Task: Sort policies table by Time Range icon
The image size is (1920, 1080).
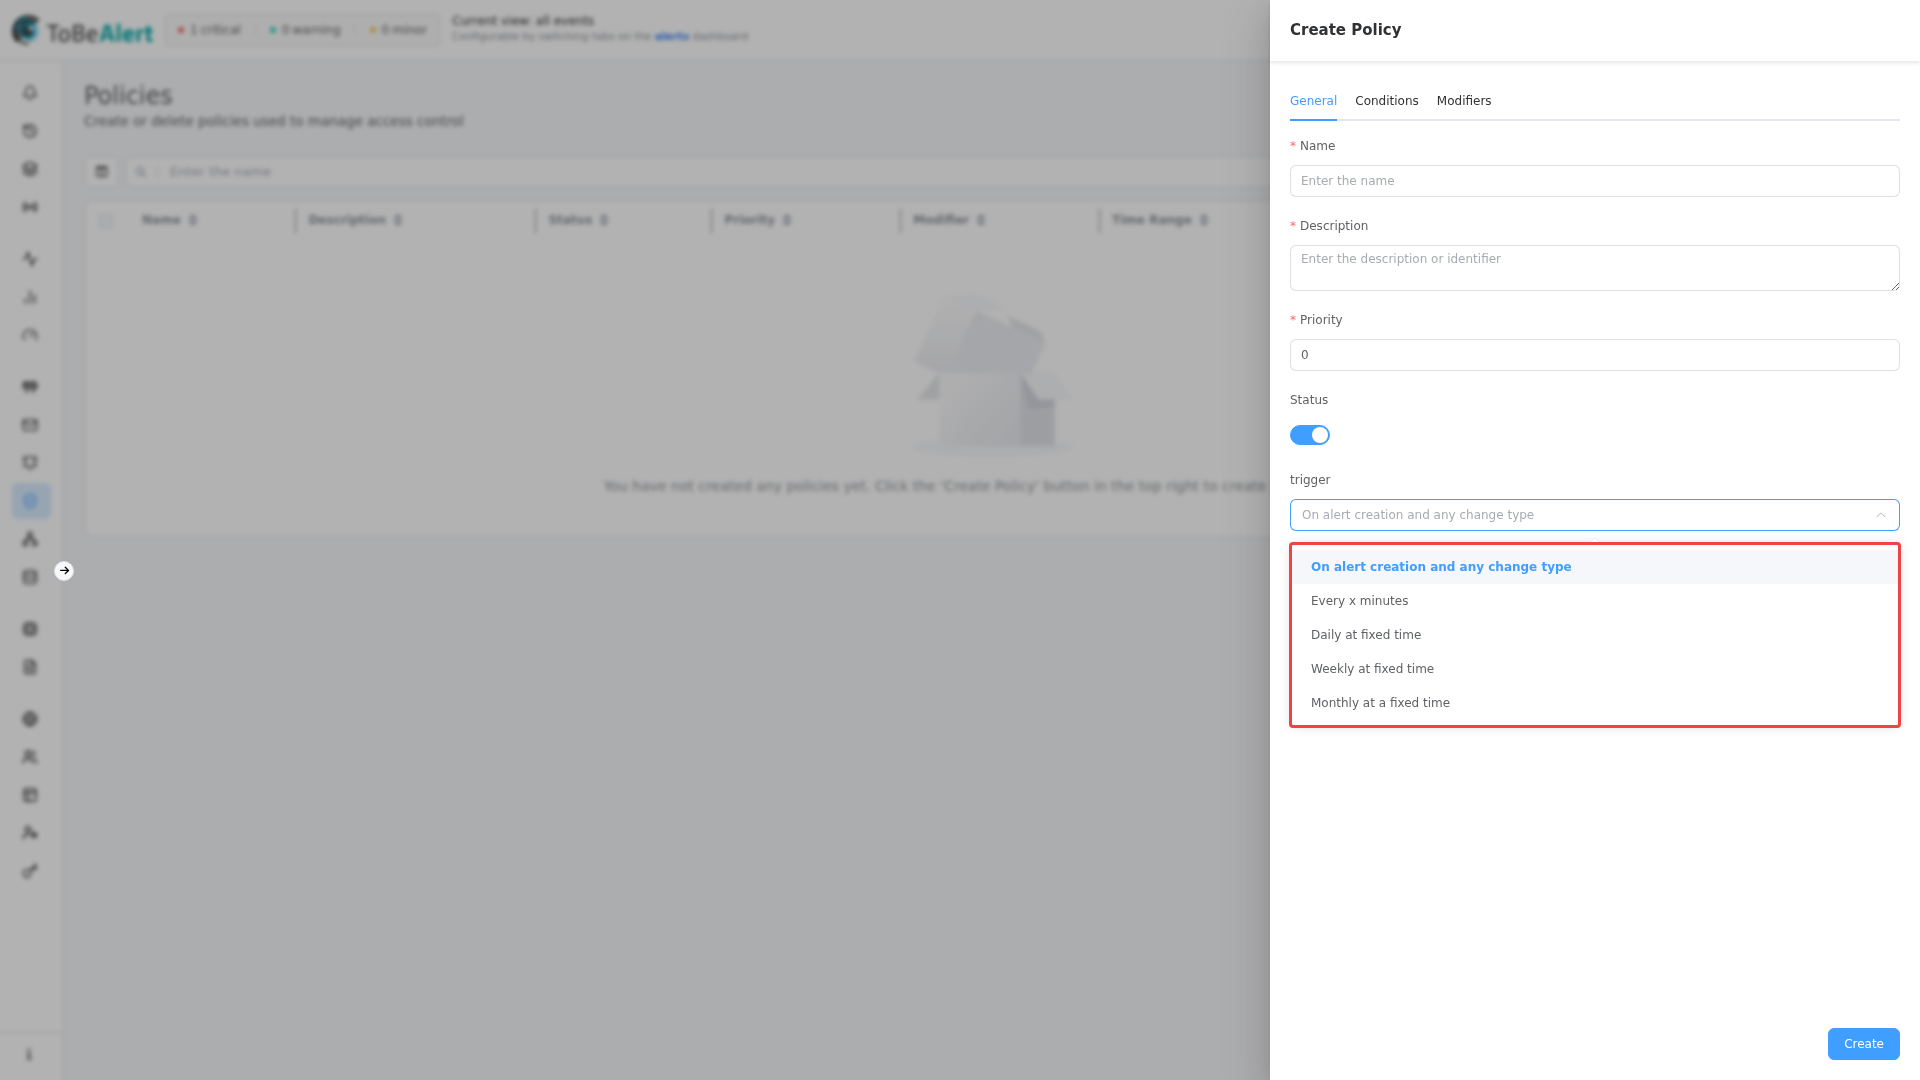Action: 1204,220
